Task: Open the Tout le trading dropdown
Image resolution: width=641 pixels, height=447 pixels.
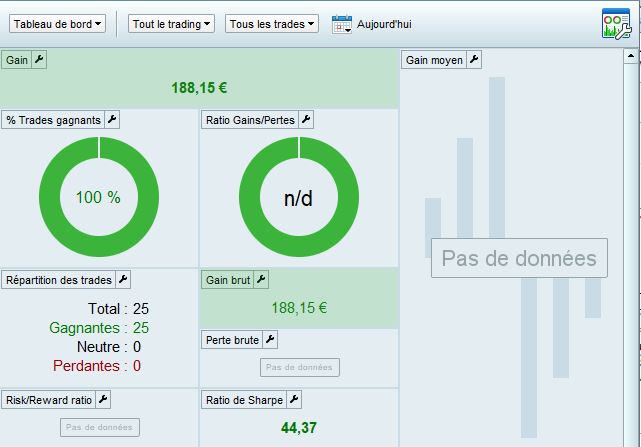Action: coord(171,24)
